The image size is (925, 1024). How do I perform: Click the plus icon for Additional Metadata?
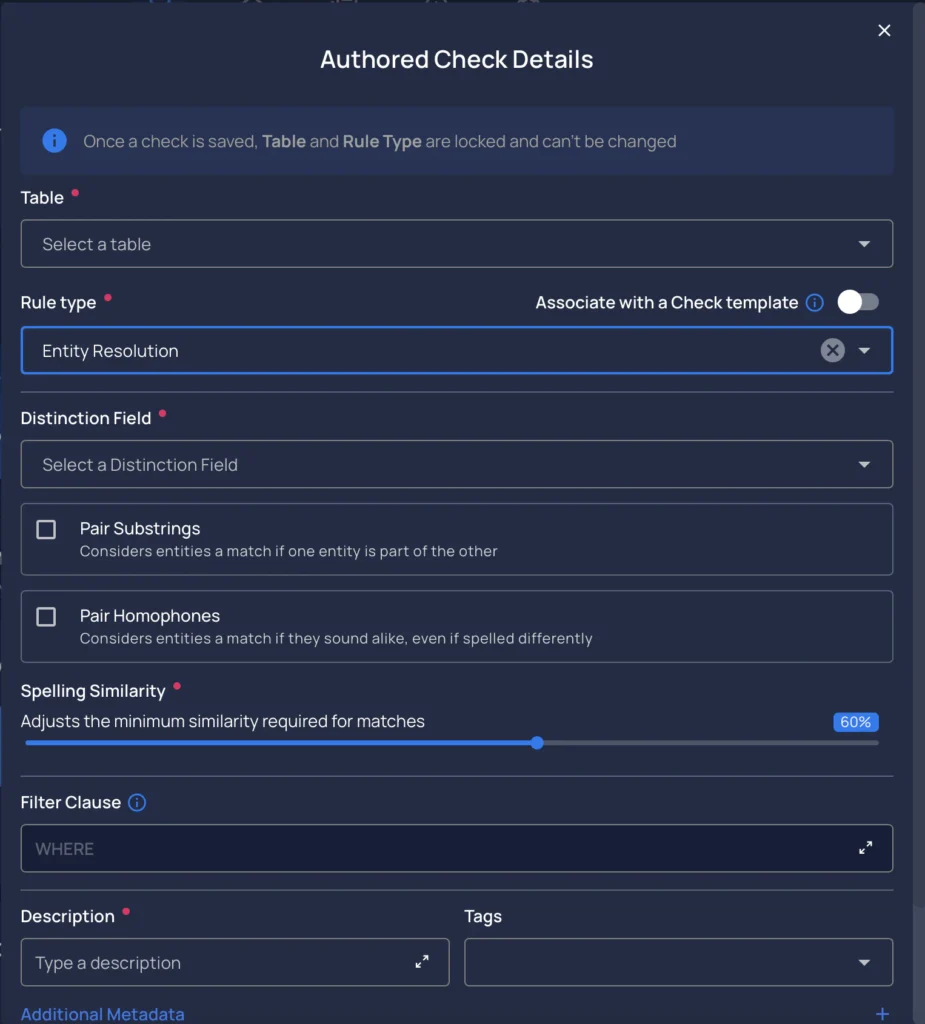882,1014
